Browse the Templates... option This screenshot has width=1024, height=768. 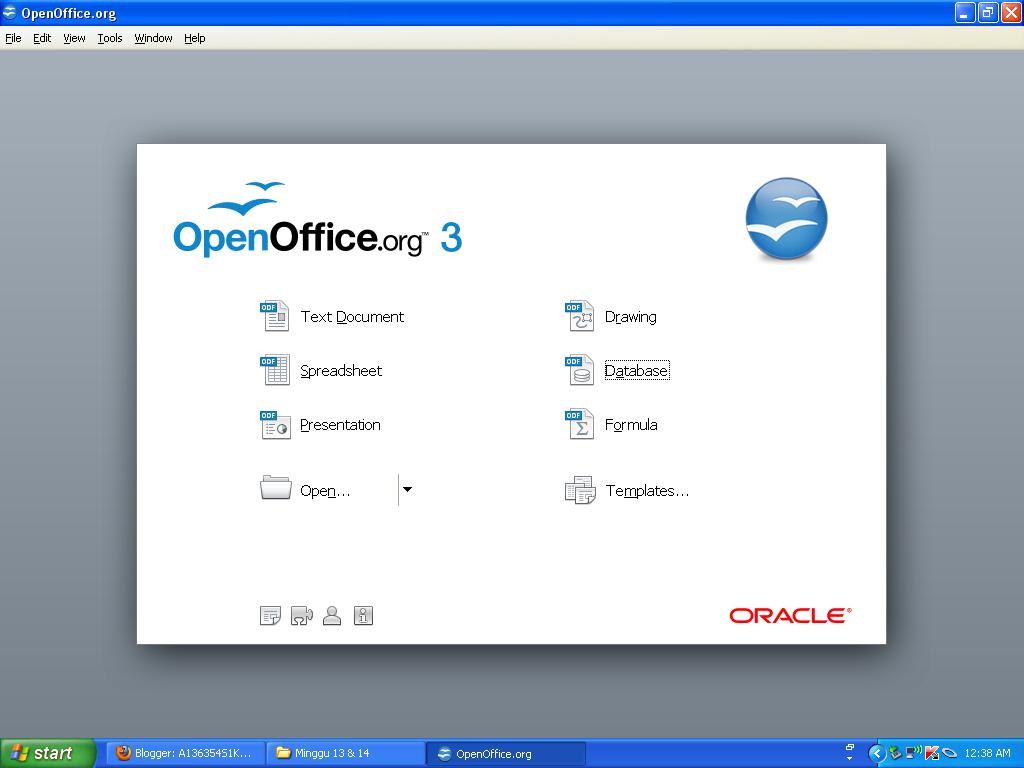point(647,491)
